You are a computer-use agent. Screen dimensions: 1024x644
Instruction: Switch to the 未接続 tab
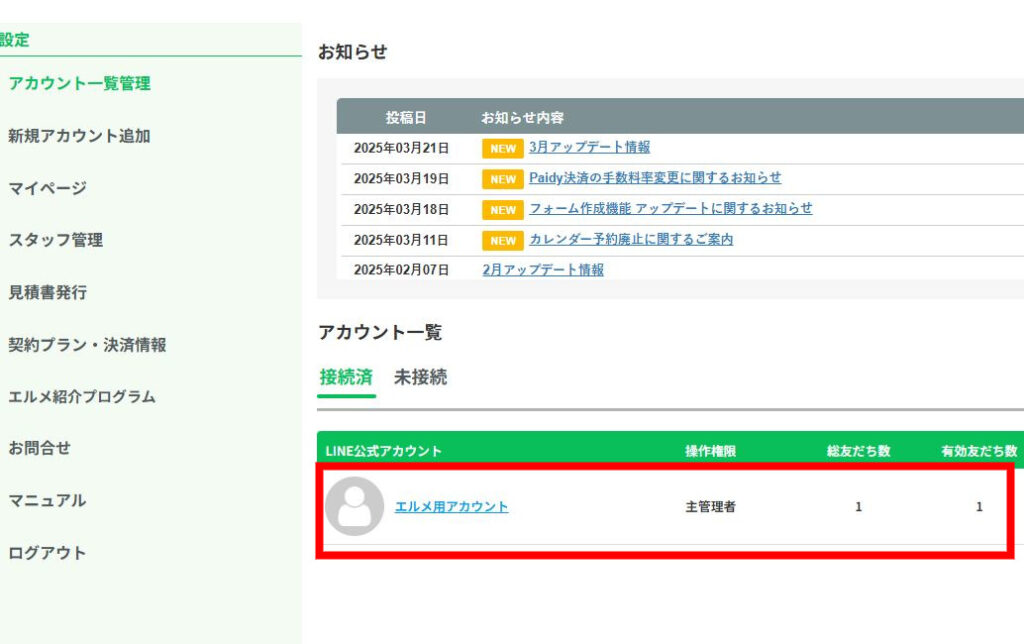420,378
